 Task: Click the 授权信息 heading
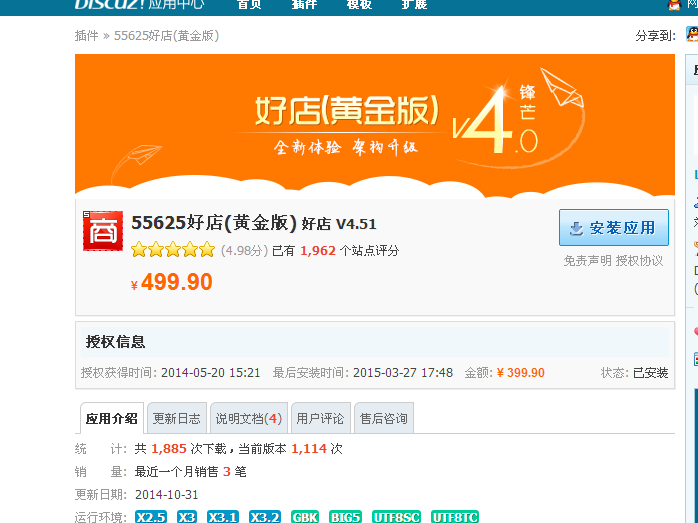point(115,342)
